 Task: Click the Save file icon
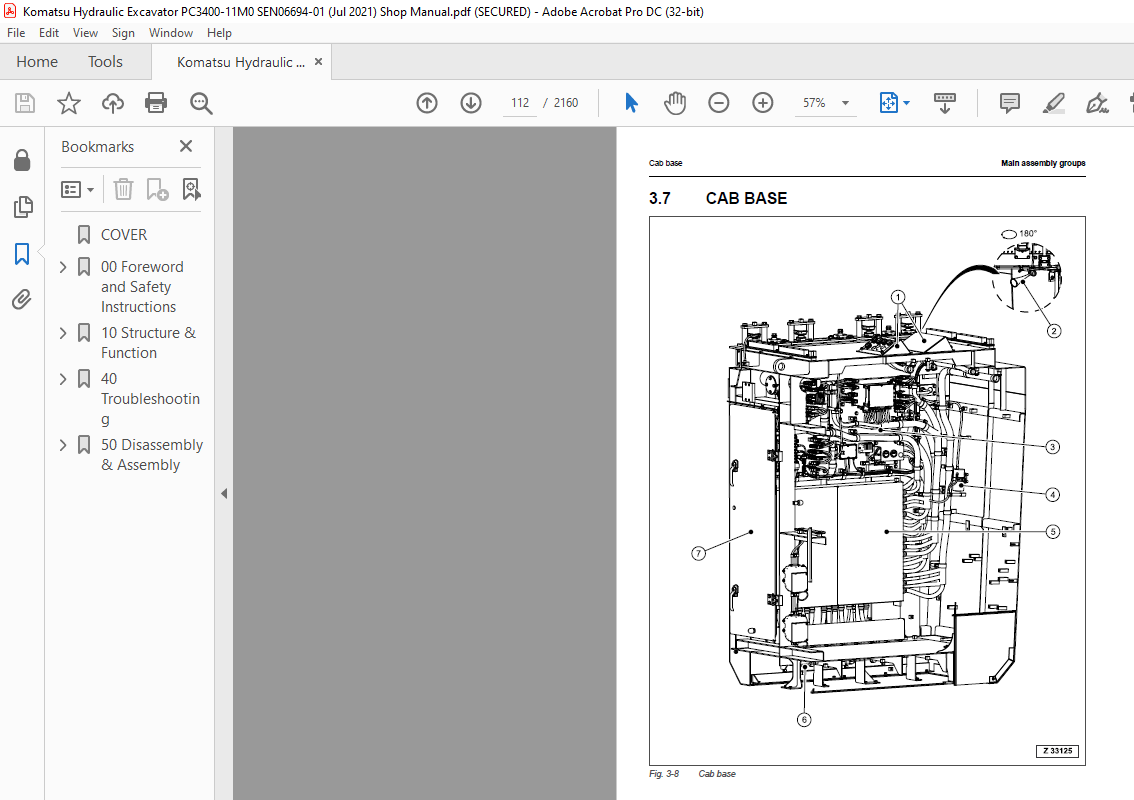25,103
